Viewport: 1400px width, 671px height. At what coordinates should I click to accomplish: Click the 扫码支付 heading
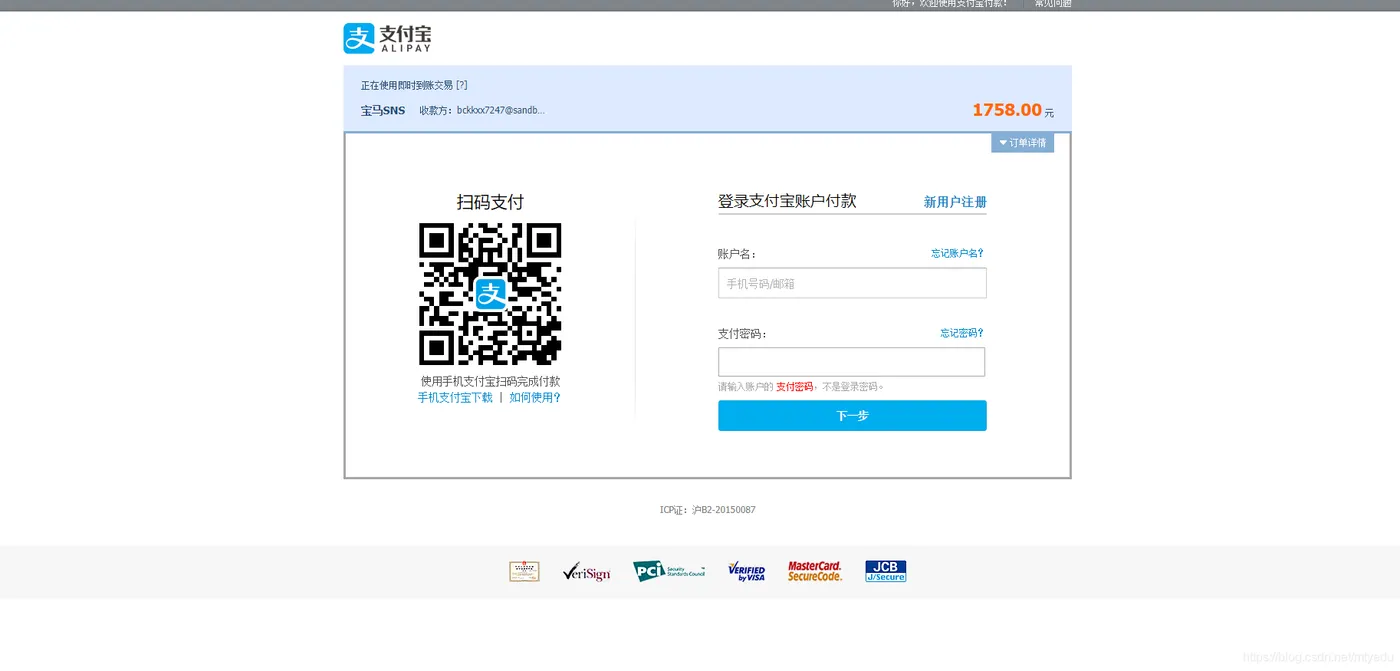(490, 202)
